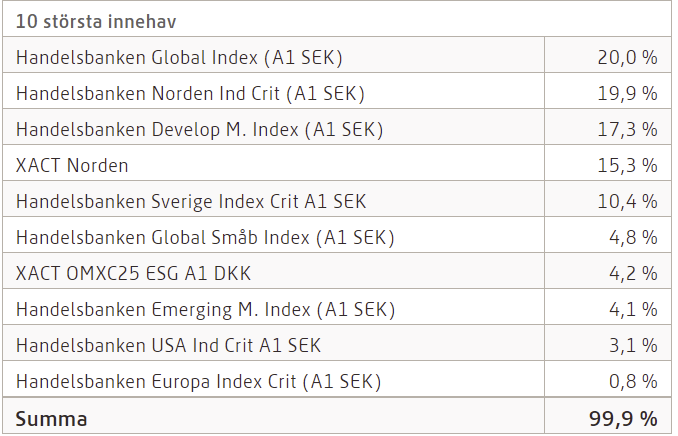Click the 99,9 % total sum value
678x436 pixels.
tap(624, 418)
